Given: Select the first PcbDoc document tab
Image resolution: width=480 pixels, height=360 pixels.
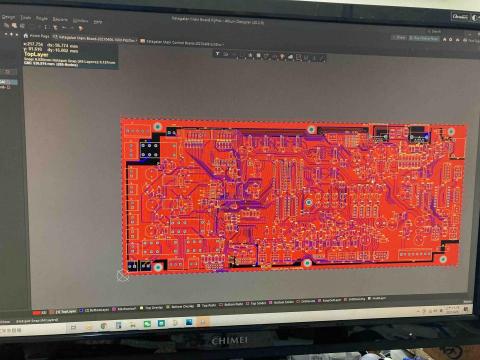Looking at the screenshot, I should coord(95,39).
